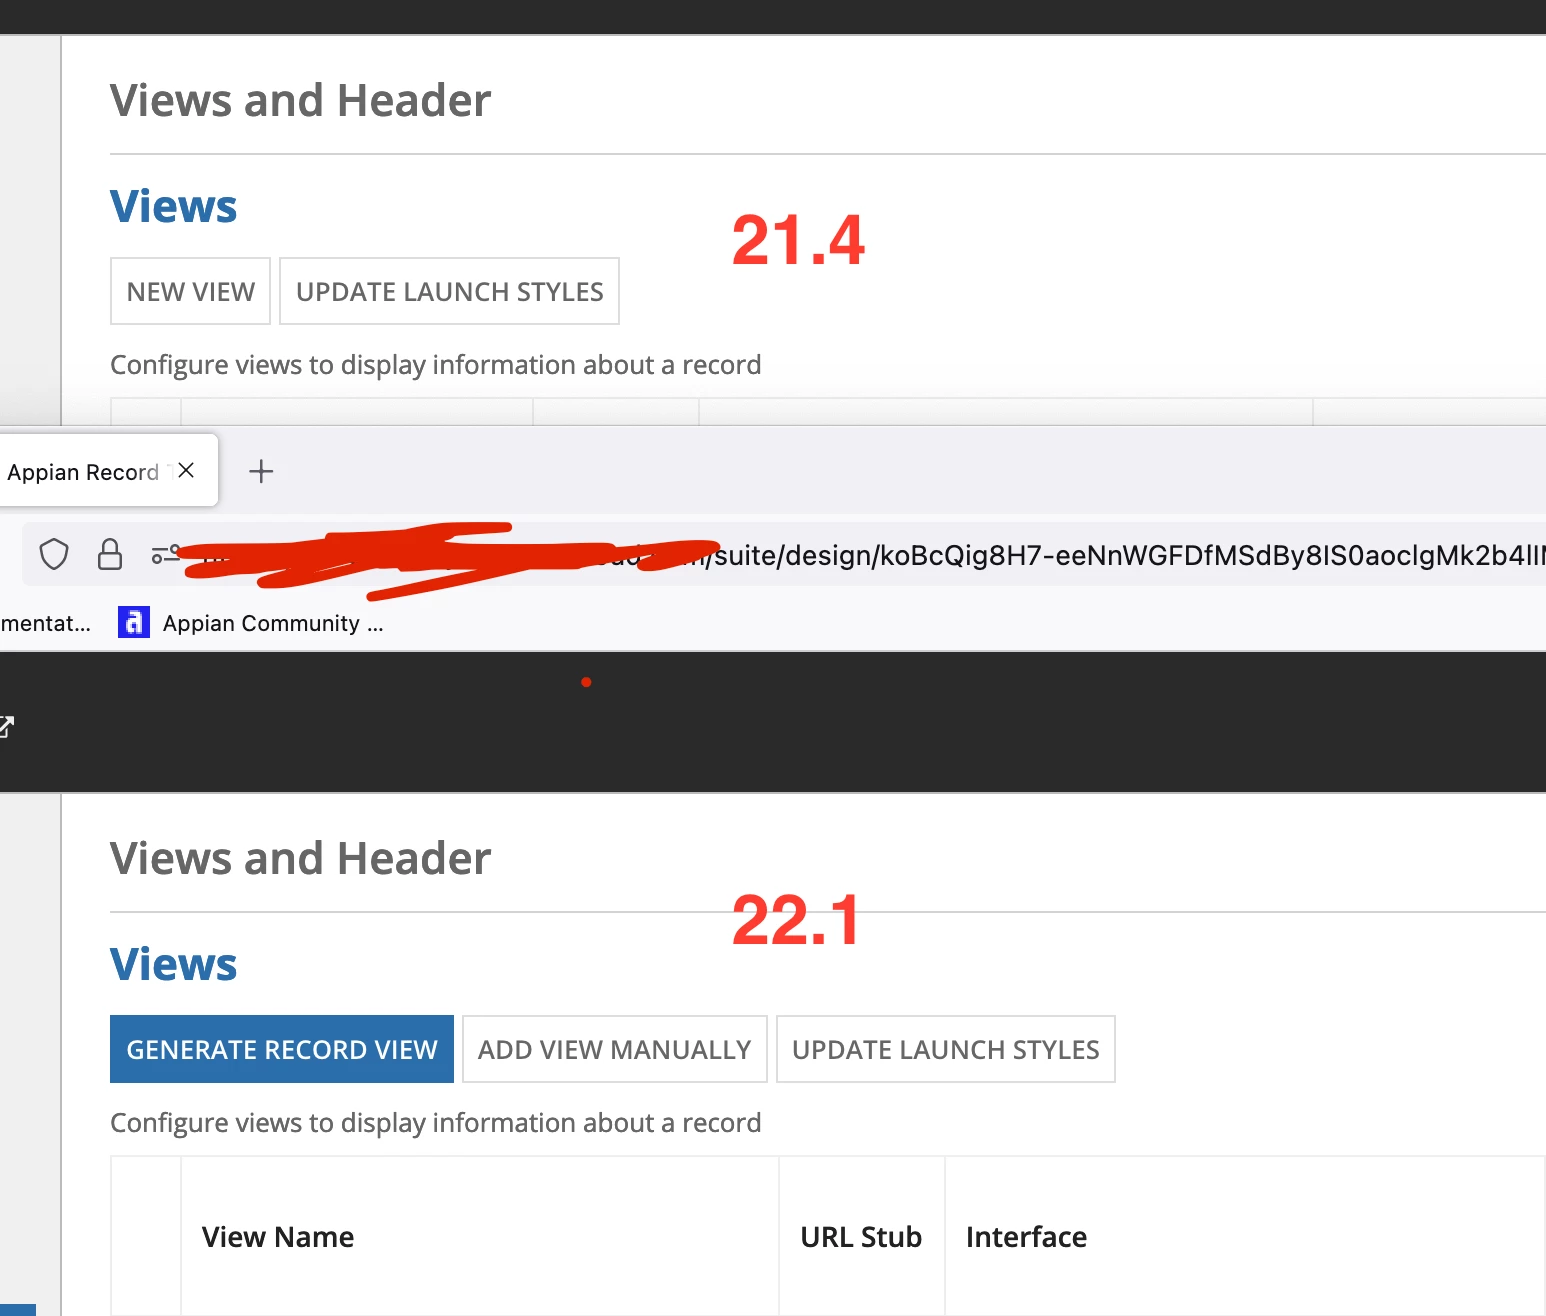Click the shield tracking protection icon

click(54, 554)
